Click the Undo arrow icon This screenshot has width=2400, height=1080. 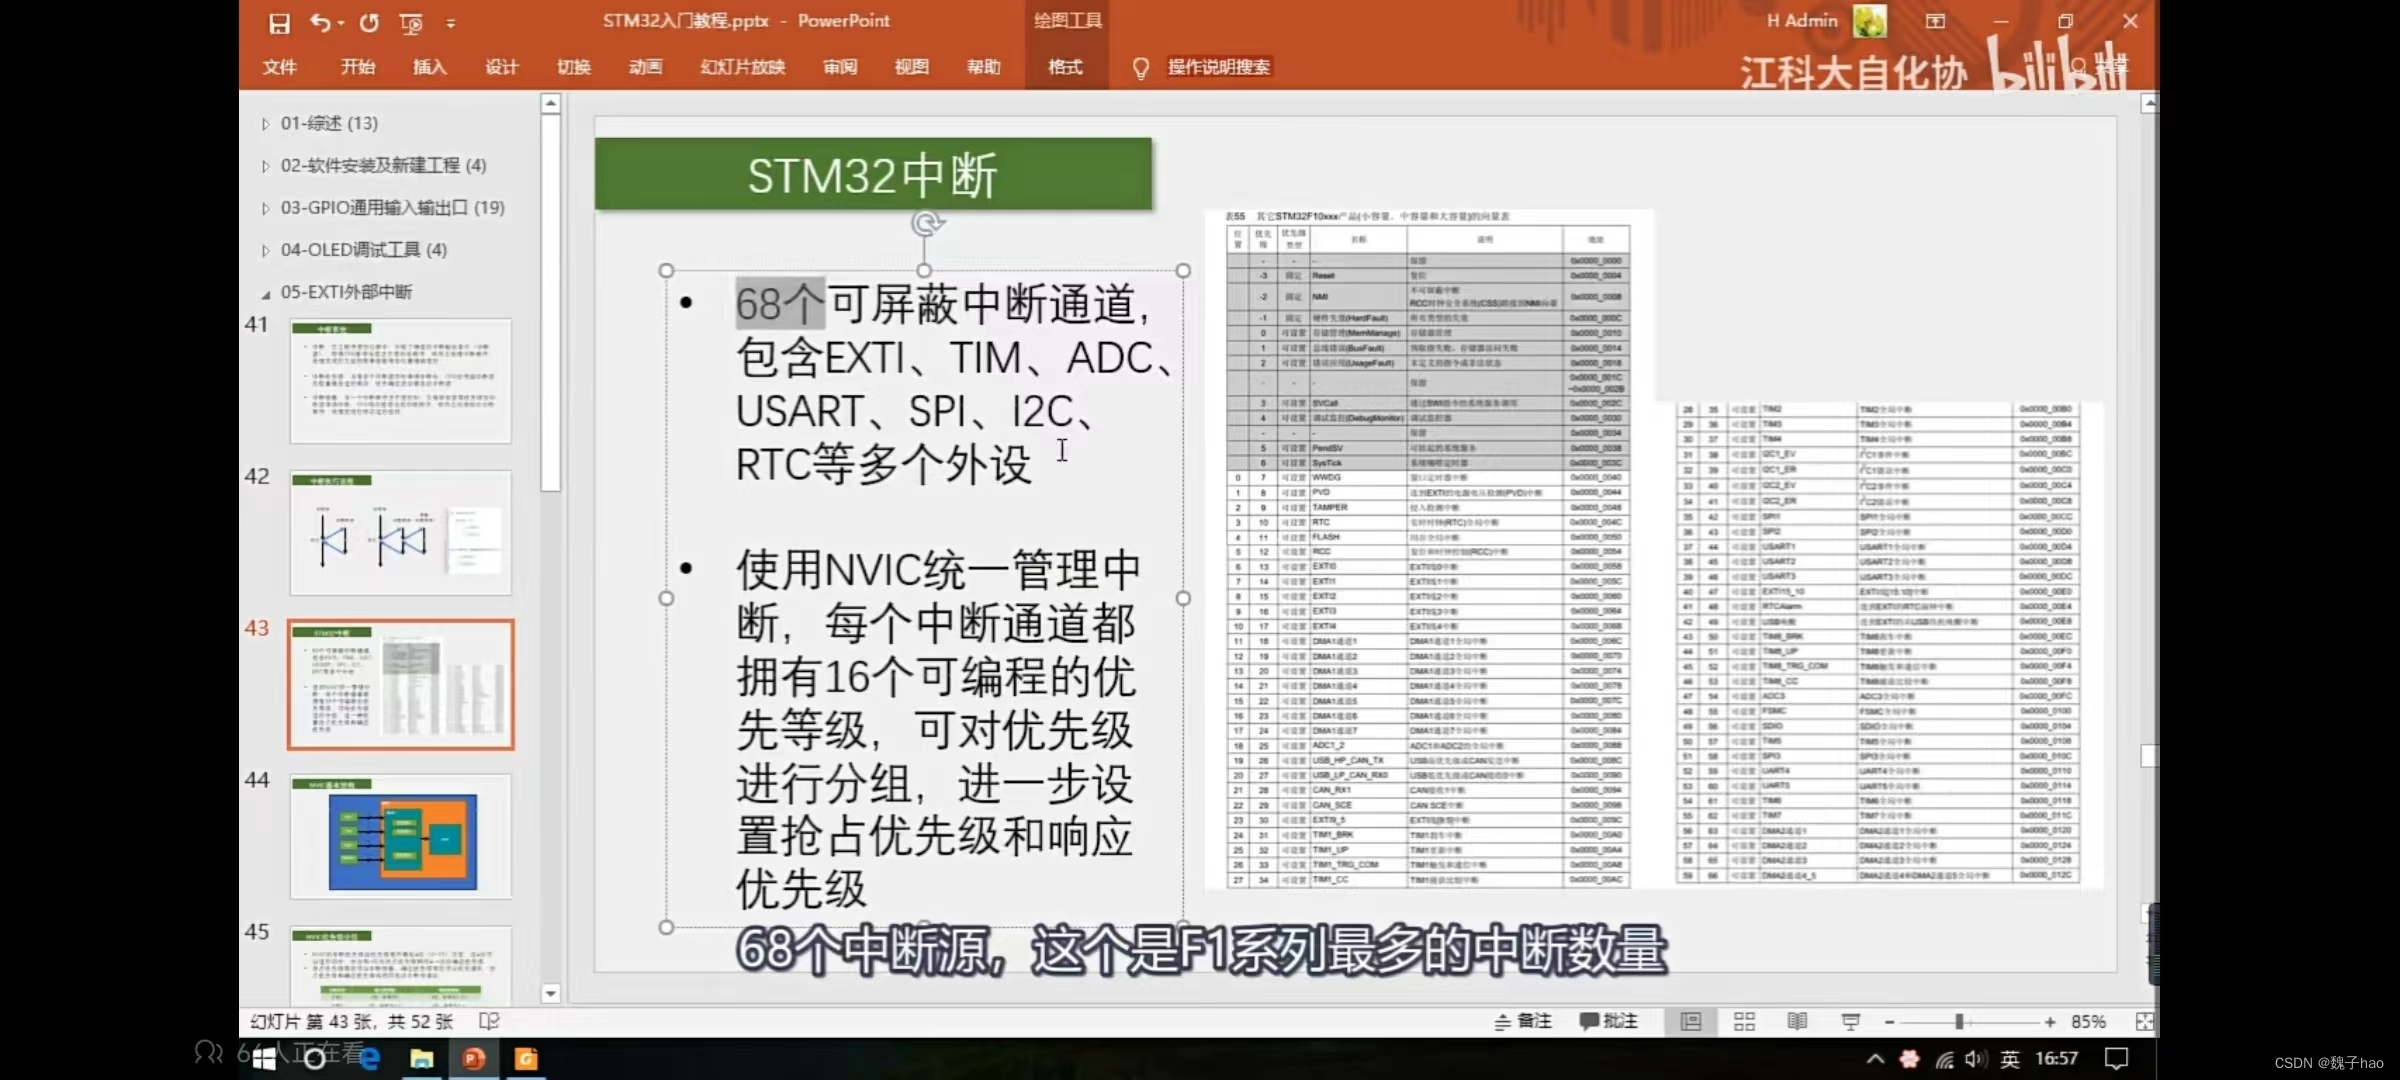(320, 22)
